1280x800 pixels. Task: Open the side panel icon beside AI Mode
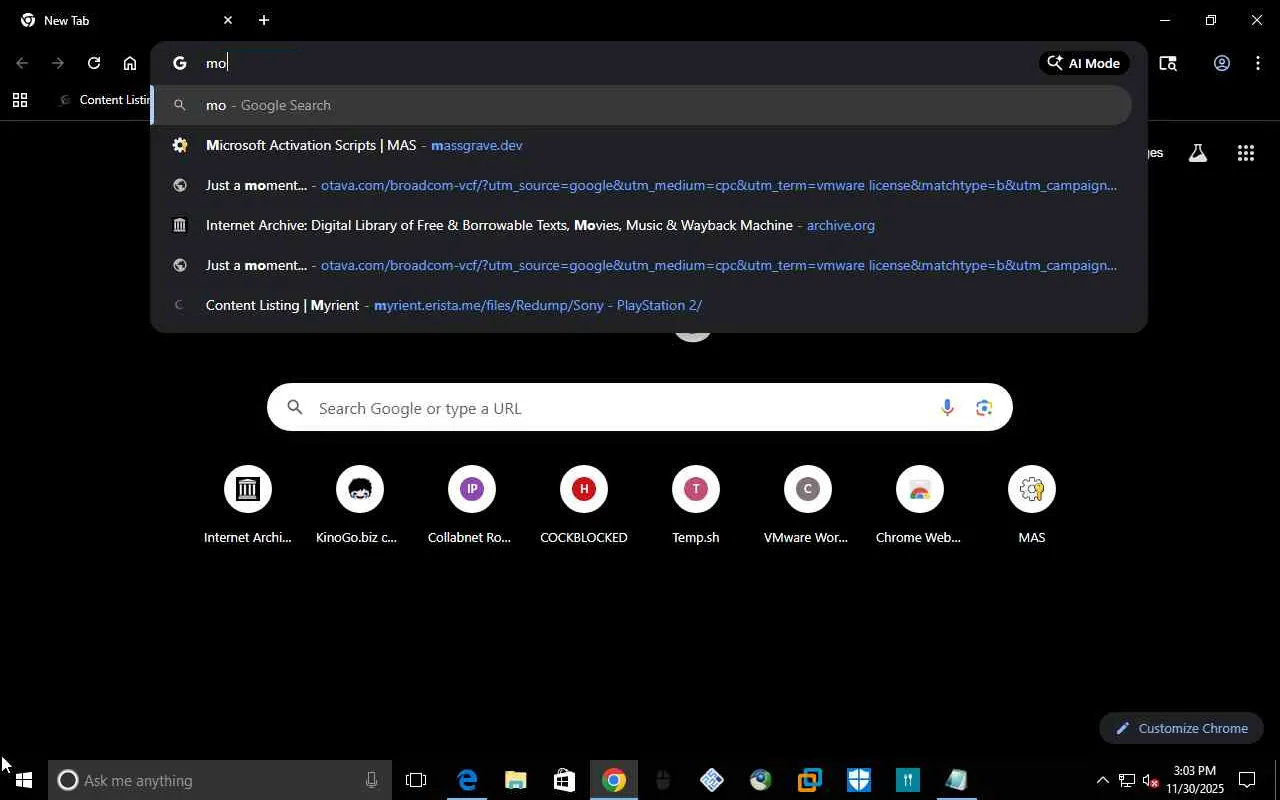click(1168, 63)
